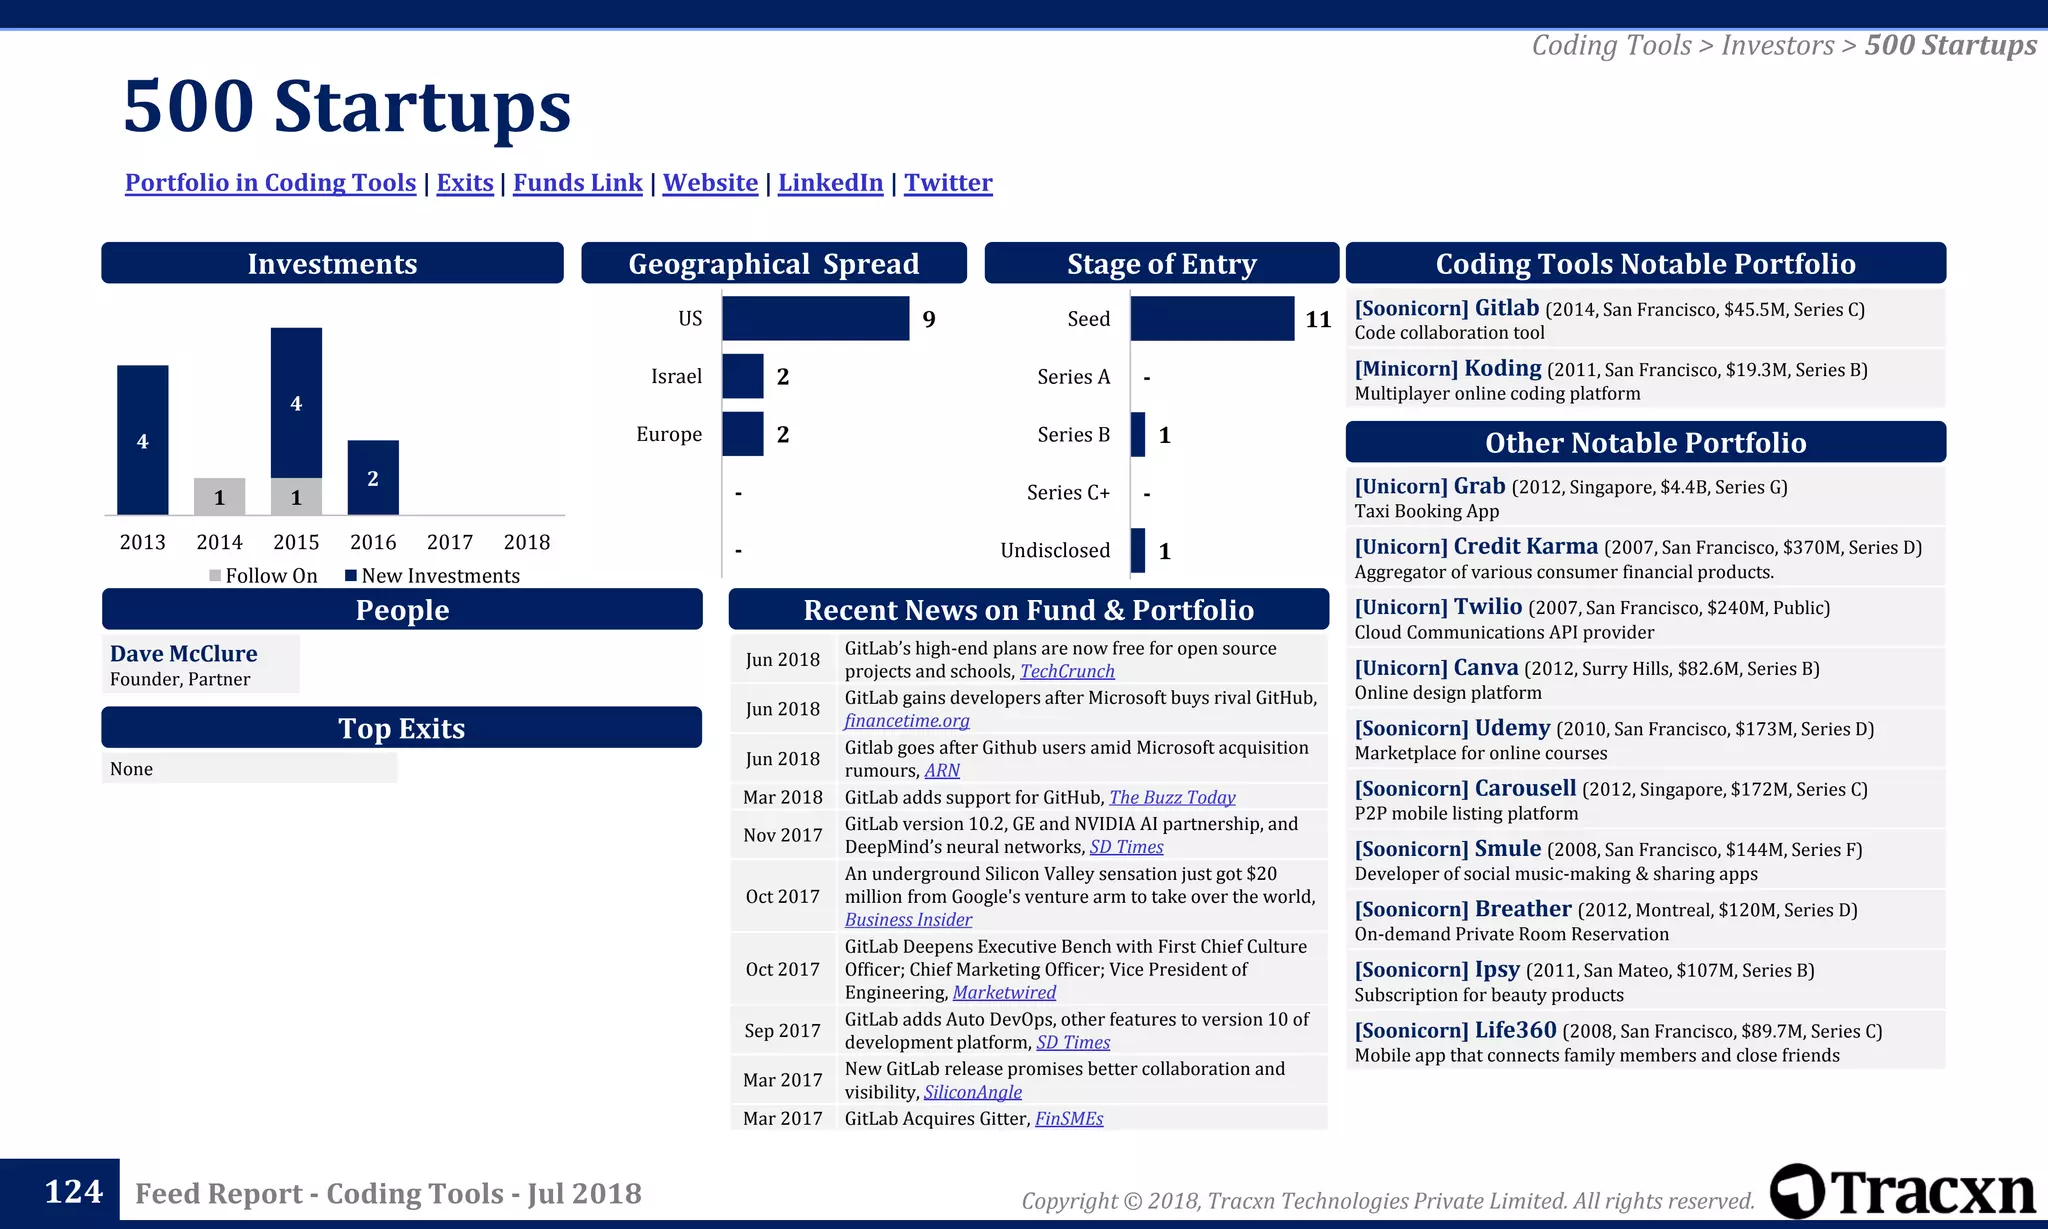
Task: Click Coding Tools in the breadcrumb
Action: 1612,45
